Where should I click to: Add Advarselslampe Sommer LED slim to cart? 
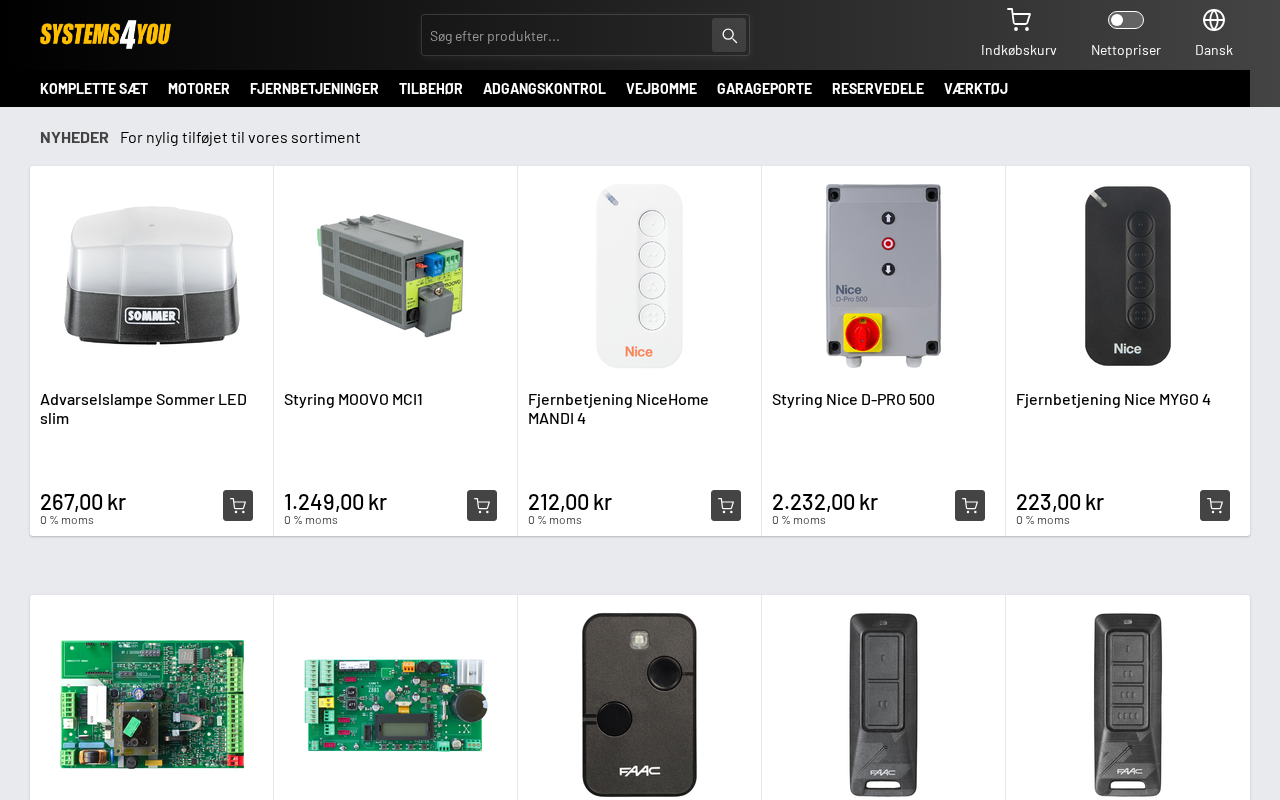(x=238, y=505)
